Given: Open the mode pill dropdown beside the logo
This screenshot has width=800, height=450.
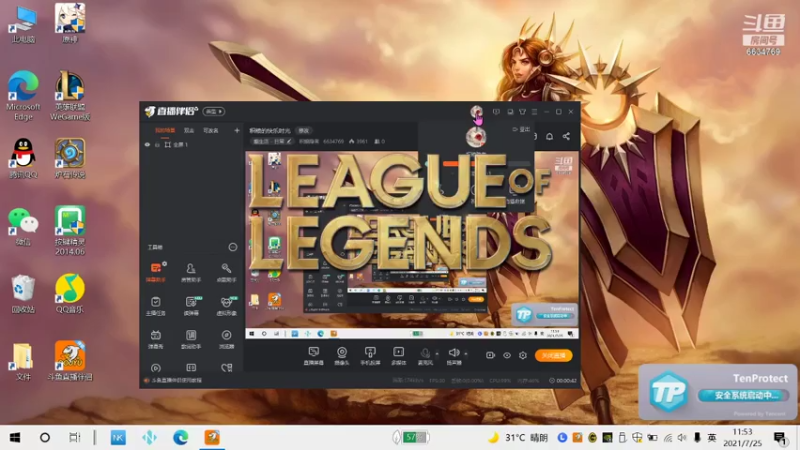Looking at the screenshot, I should click(214, 111).
